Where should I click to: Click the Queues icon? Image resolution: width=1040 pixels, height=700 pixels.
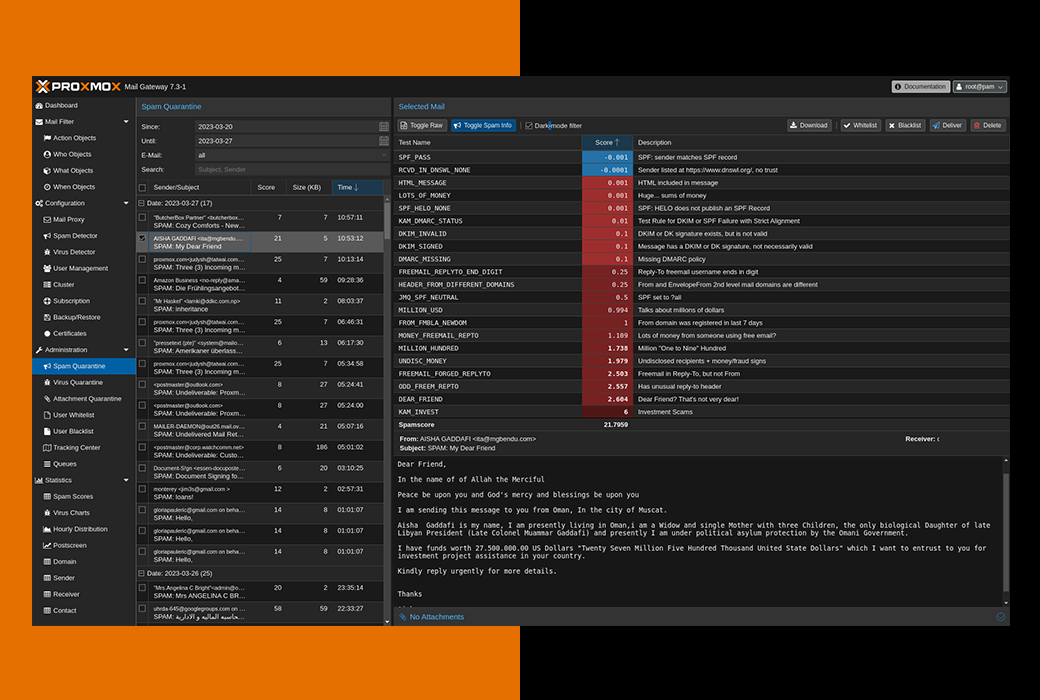coord(47,464)
